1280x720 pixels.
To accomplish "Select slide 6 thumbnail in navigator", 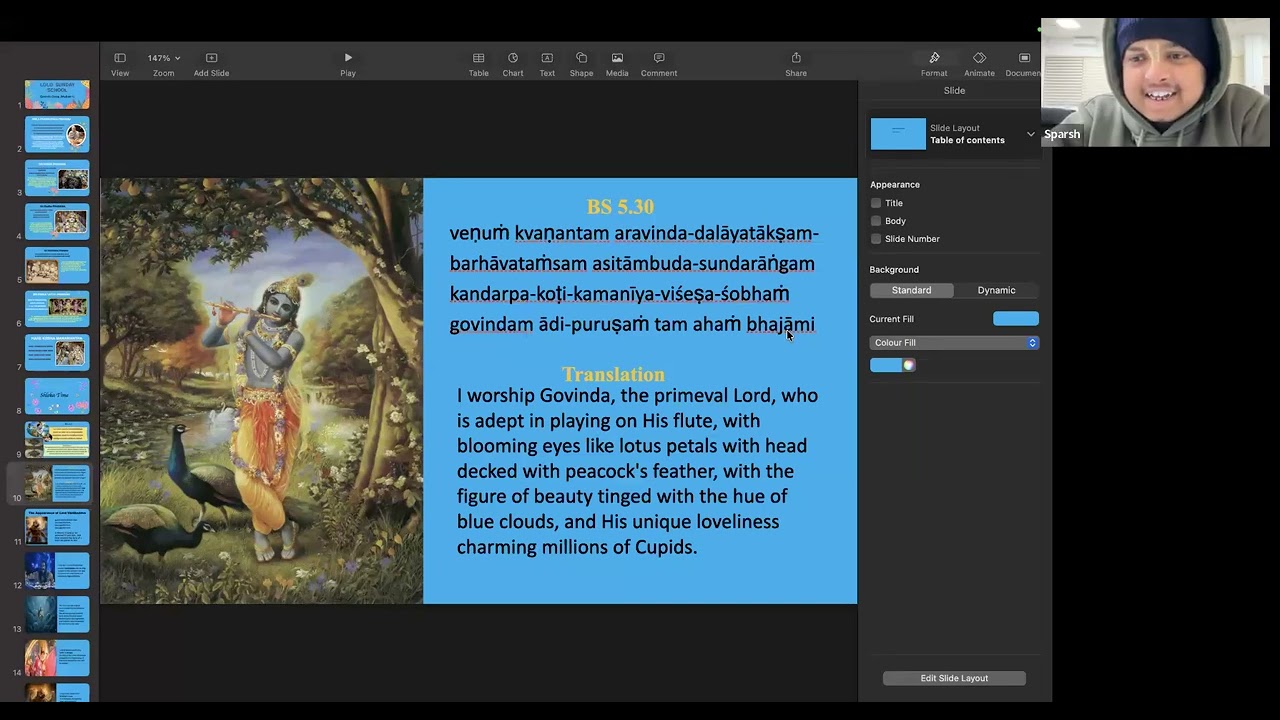I will click(x=57, y=309).
